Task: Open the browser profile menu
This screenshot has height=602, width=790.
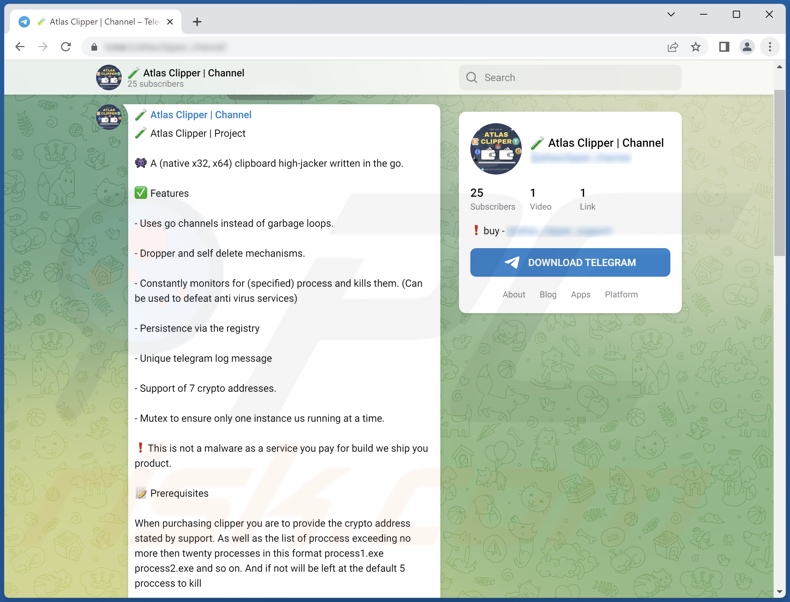Action: pyautogui.click(x=747, y=47)
